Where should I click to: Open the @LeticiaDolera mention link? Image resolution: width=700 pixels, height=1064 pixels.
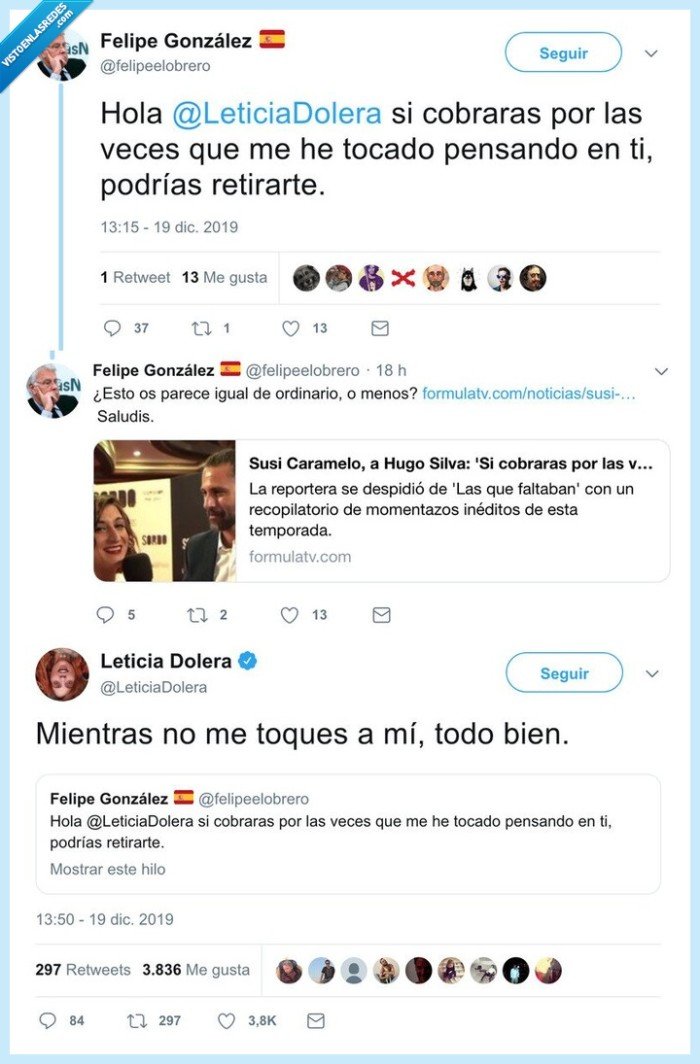coord(277,114)
